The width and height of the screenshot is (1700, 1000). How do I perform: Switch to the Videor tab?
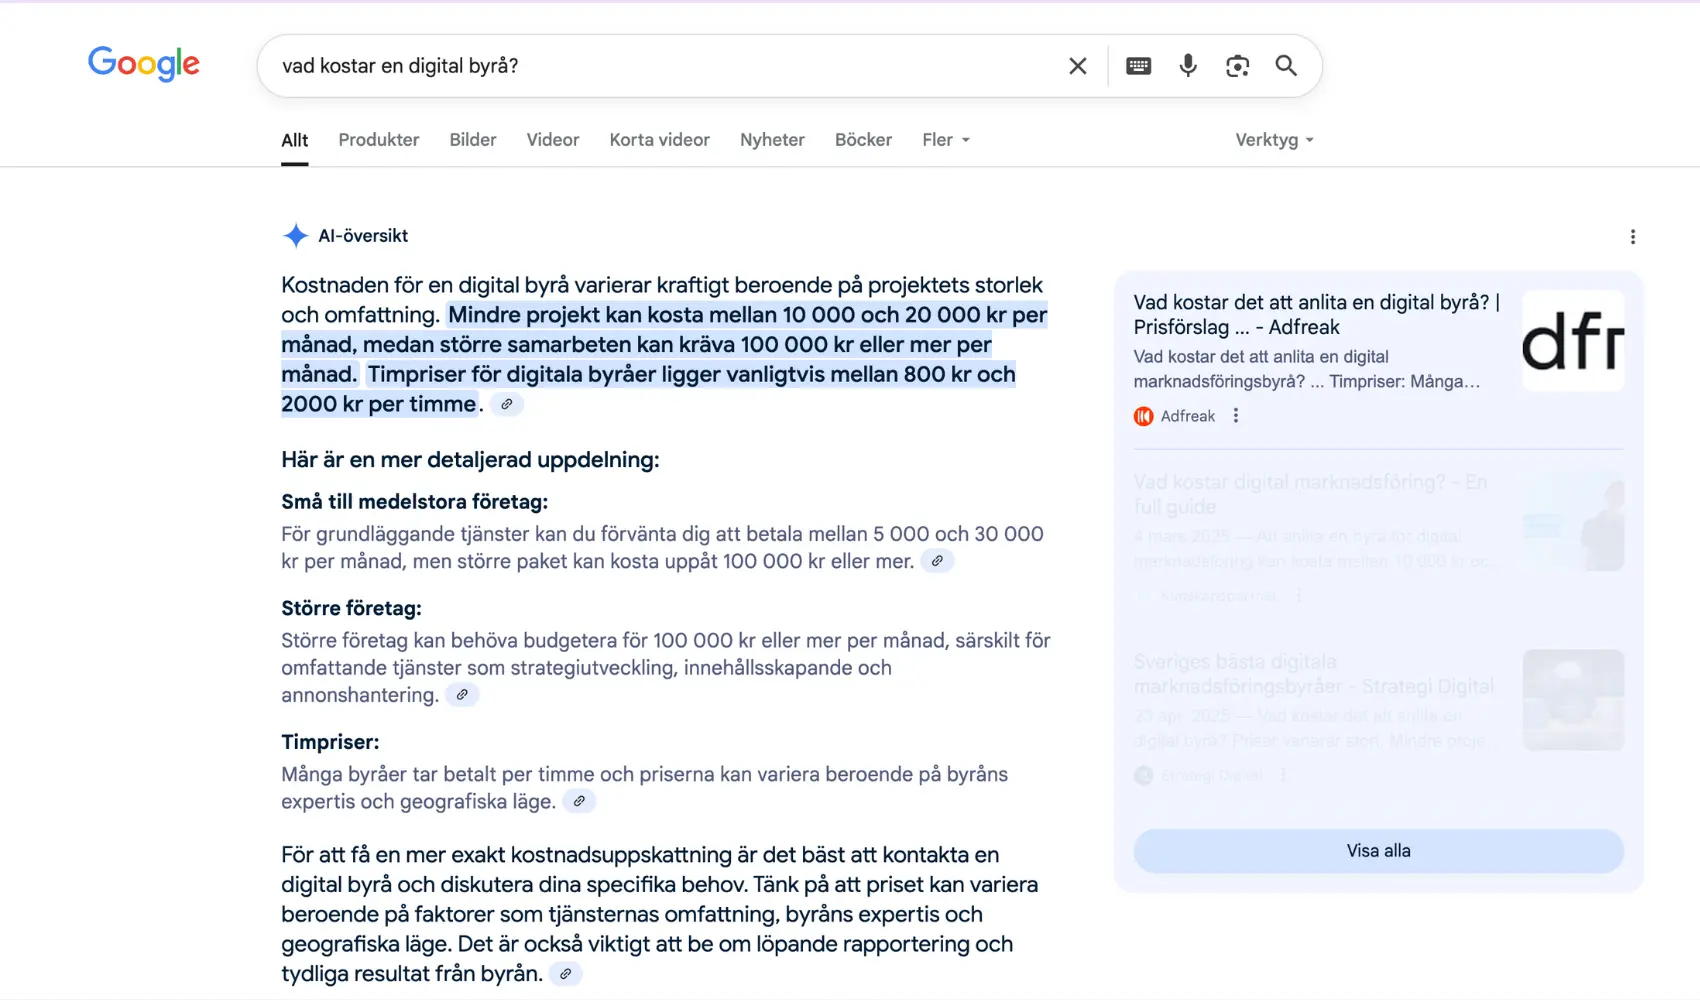point(553,140)
